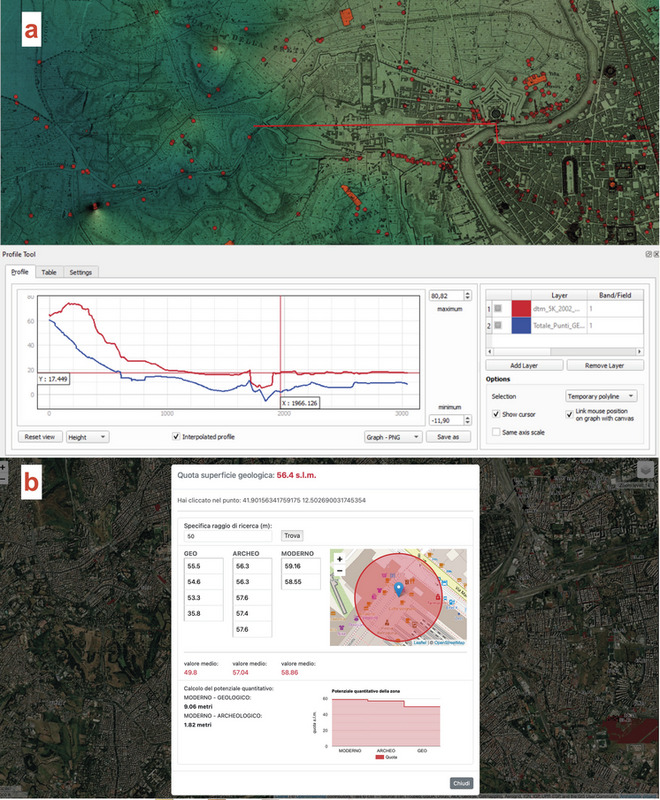The width and height of the screenshot is (660, 800).
Task: Close the Profile Tool panel
Action: pos(655,255)
